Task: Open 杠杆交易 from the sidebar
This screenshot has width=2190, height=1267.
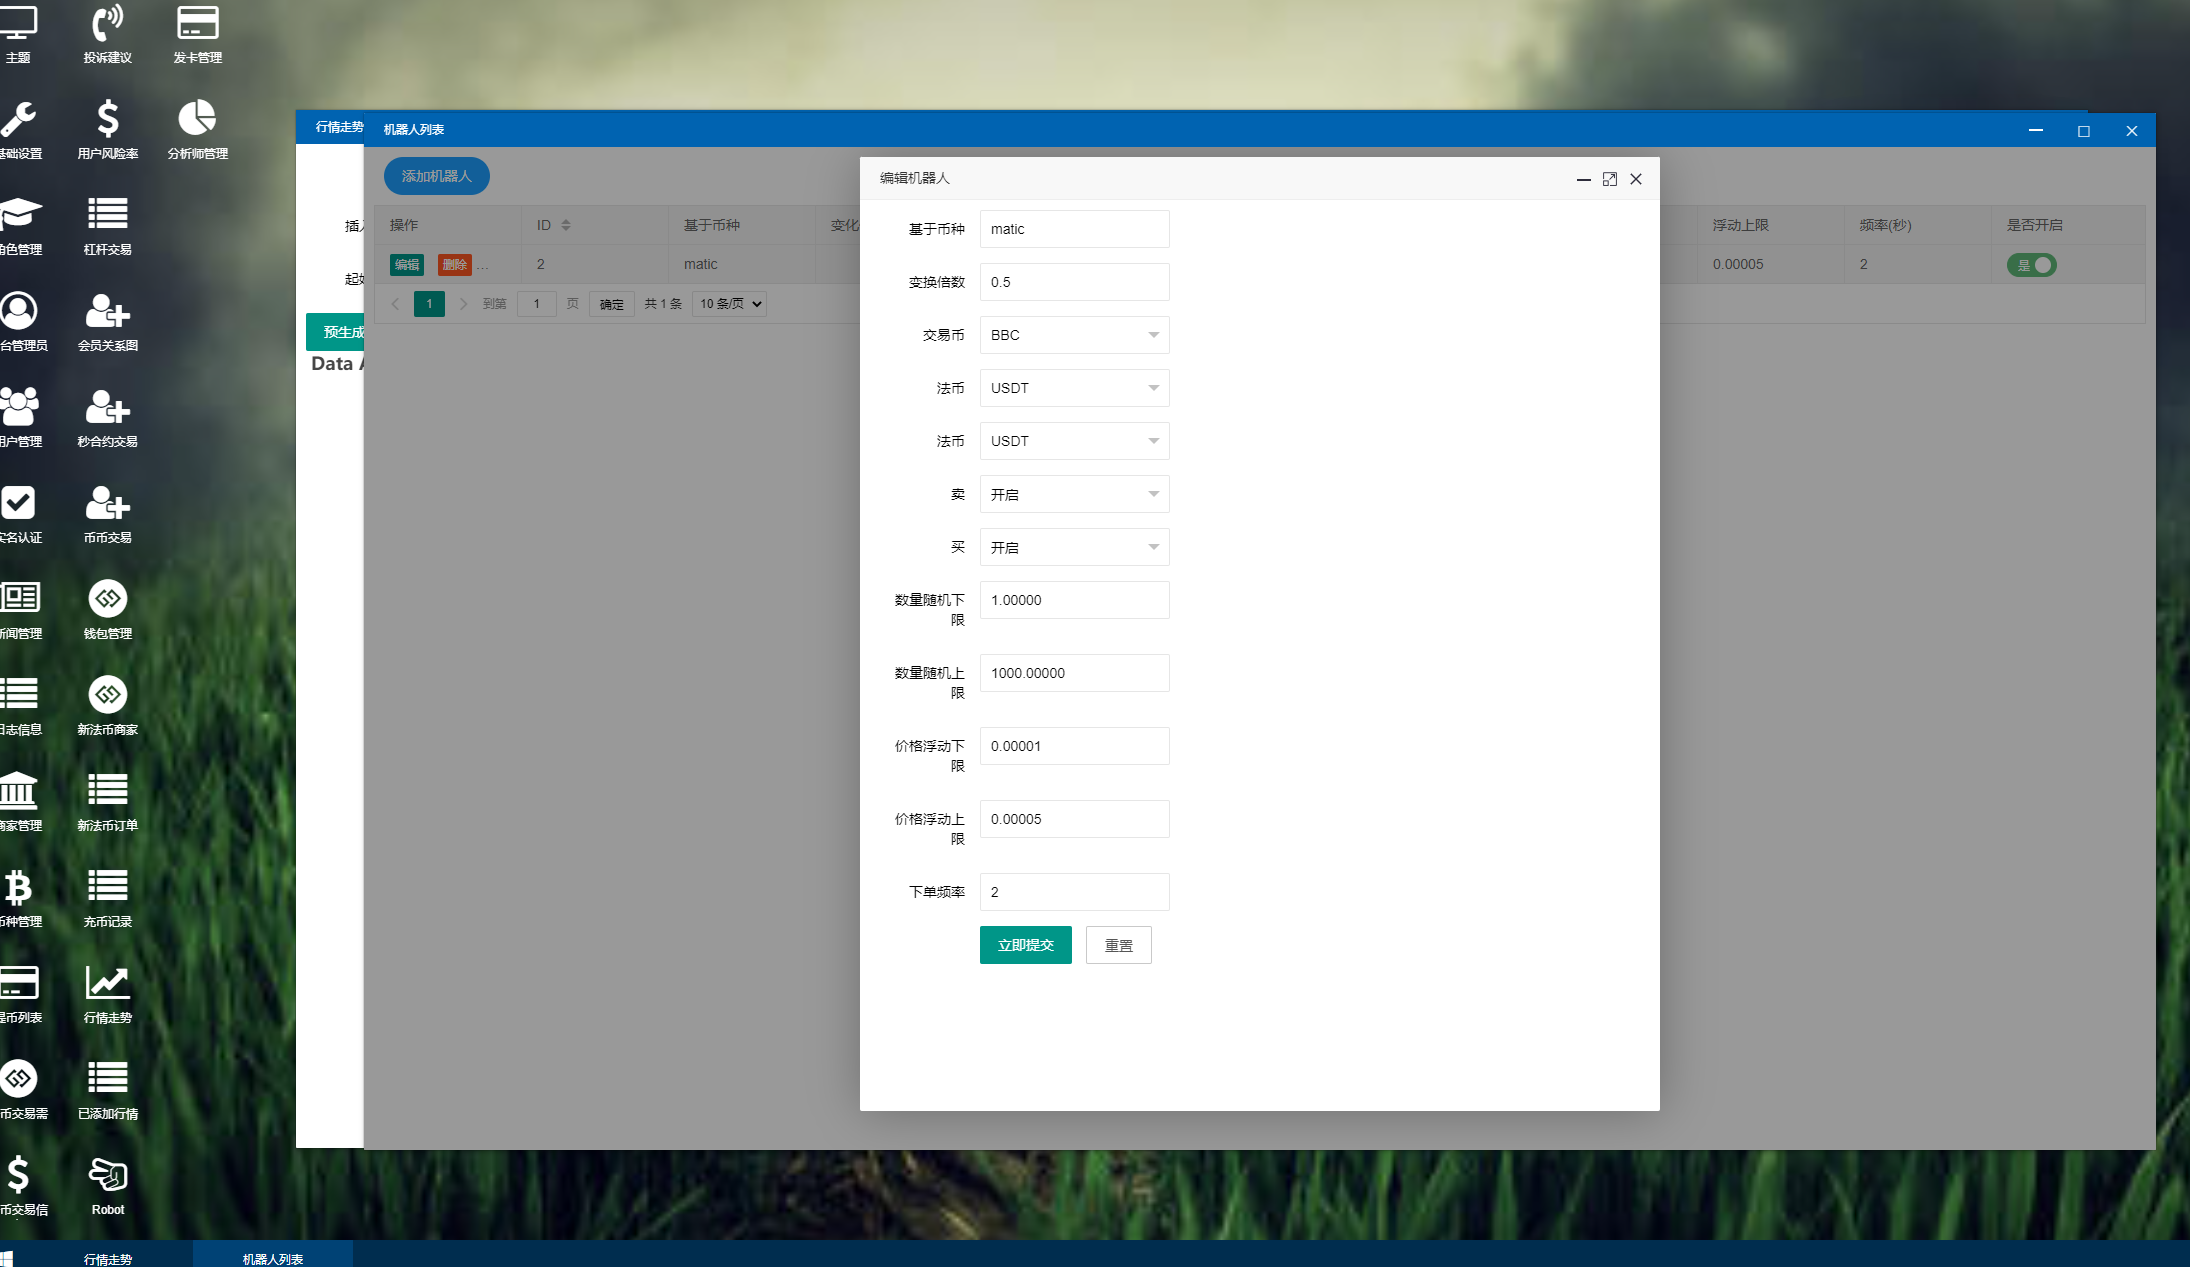Action: tap(106, 224)
